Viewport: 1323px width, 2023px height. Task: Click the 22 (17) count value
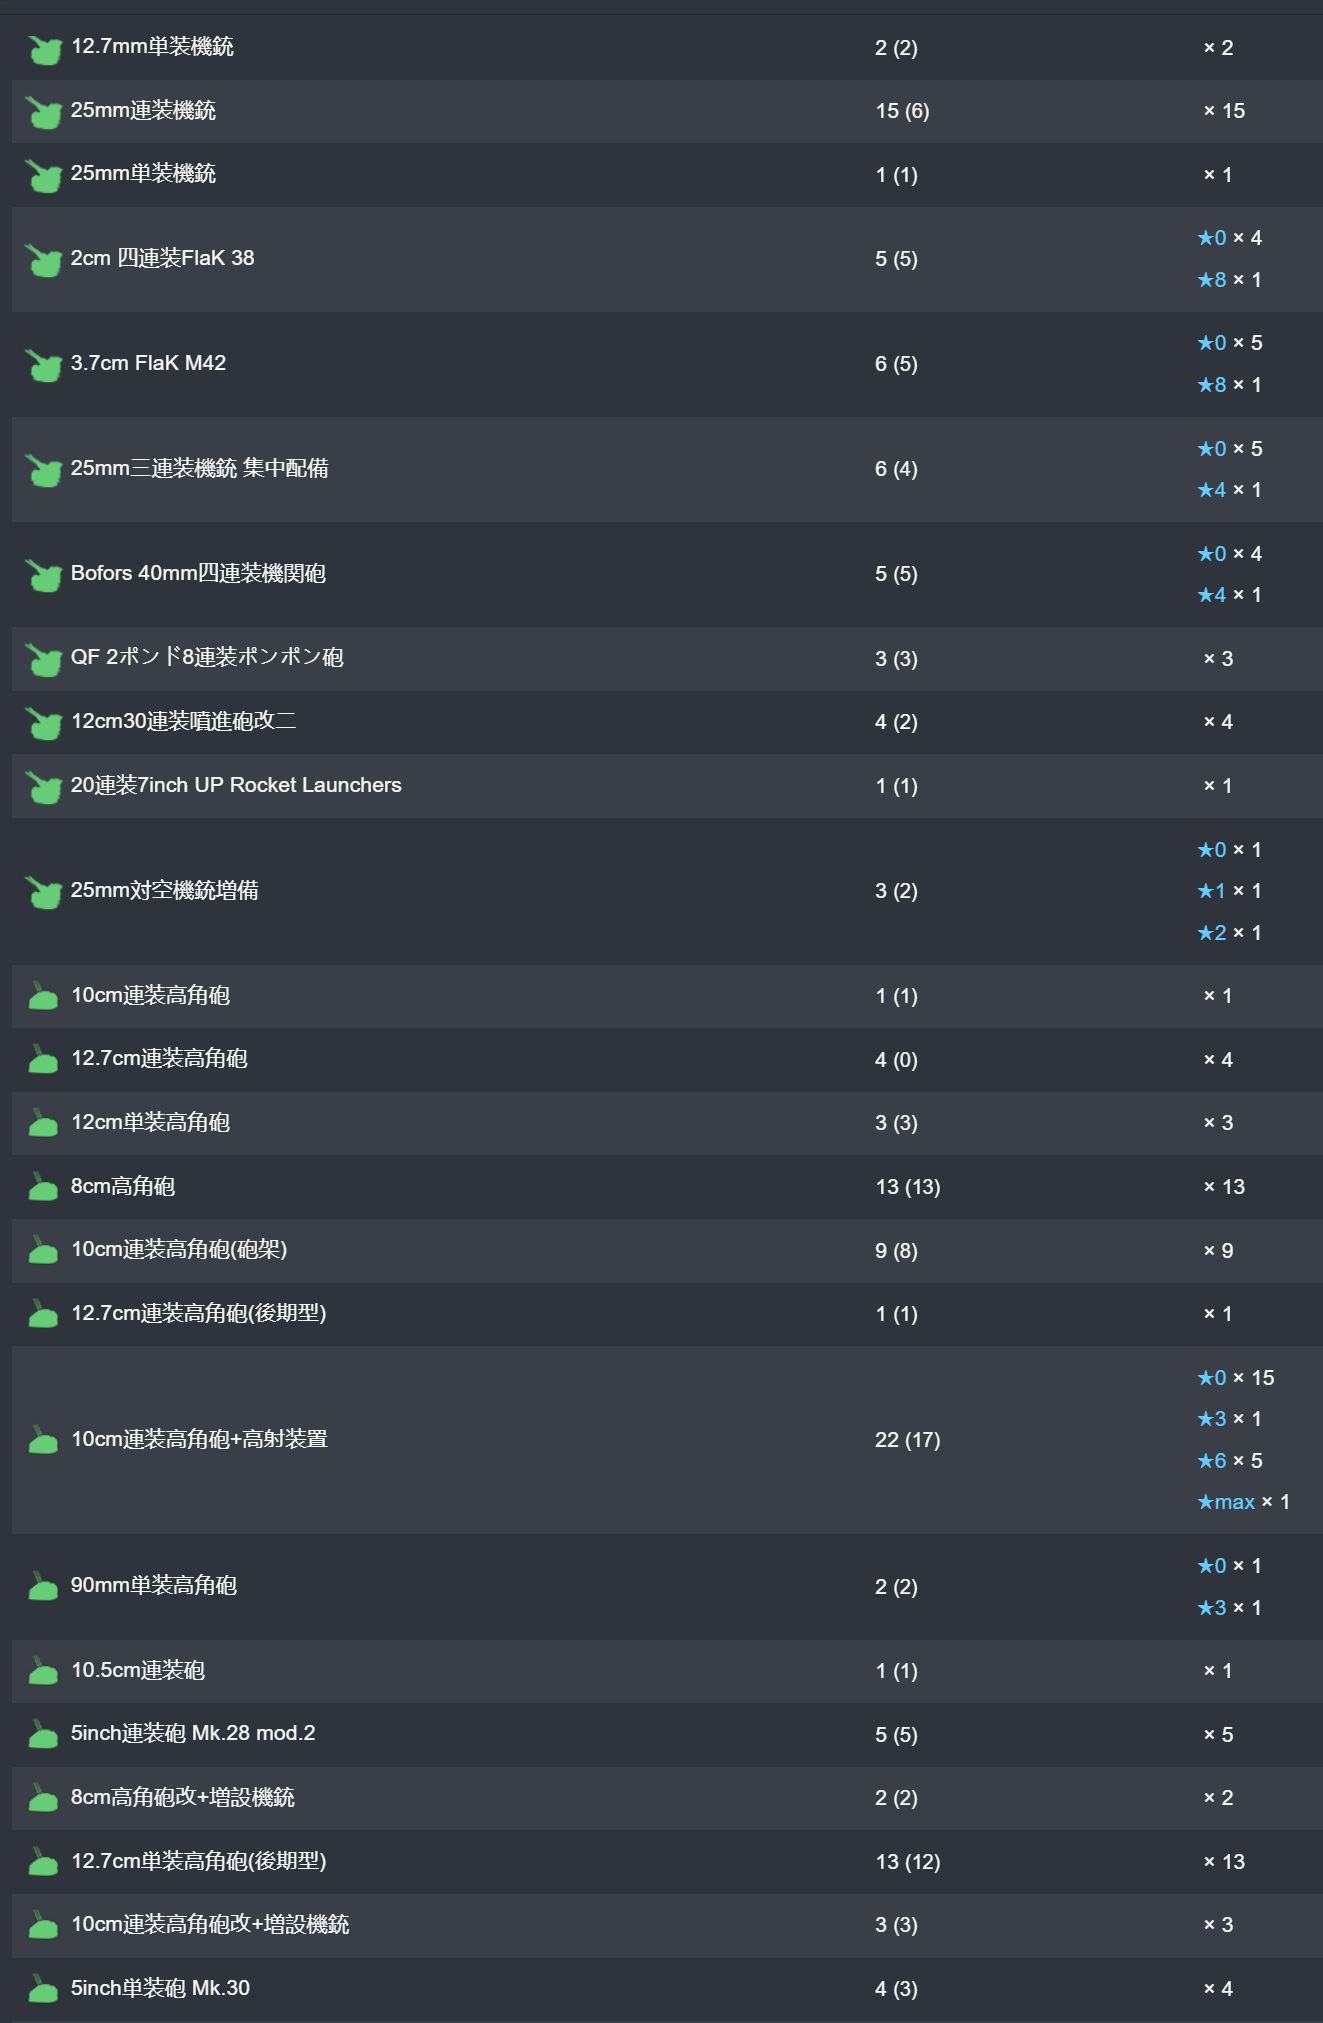907,1440
